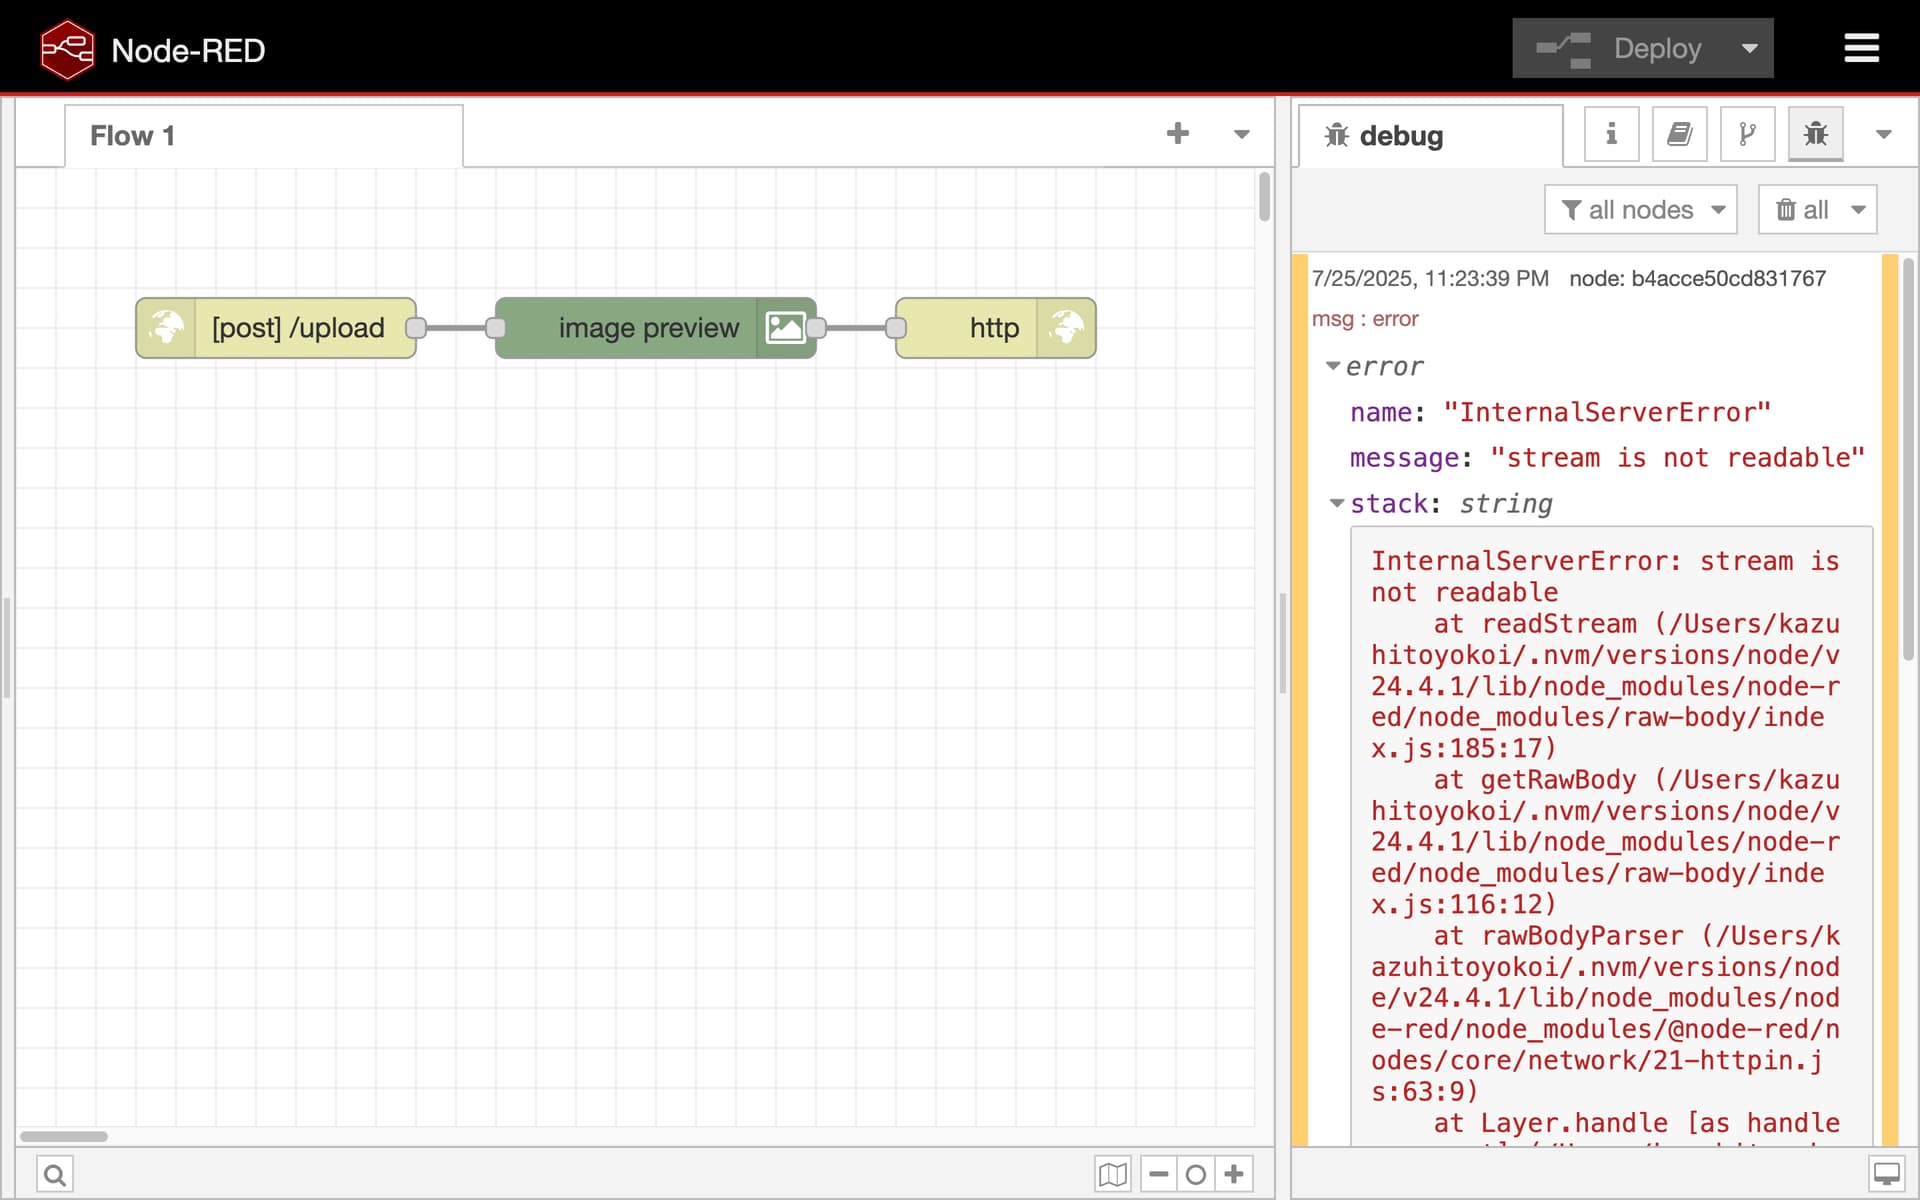Click the workspace horizontal scrollbar

63,1136
